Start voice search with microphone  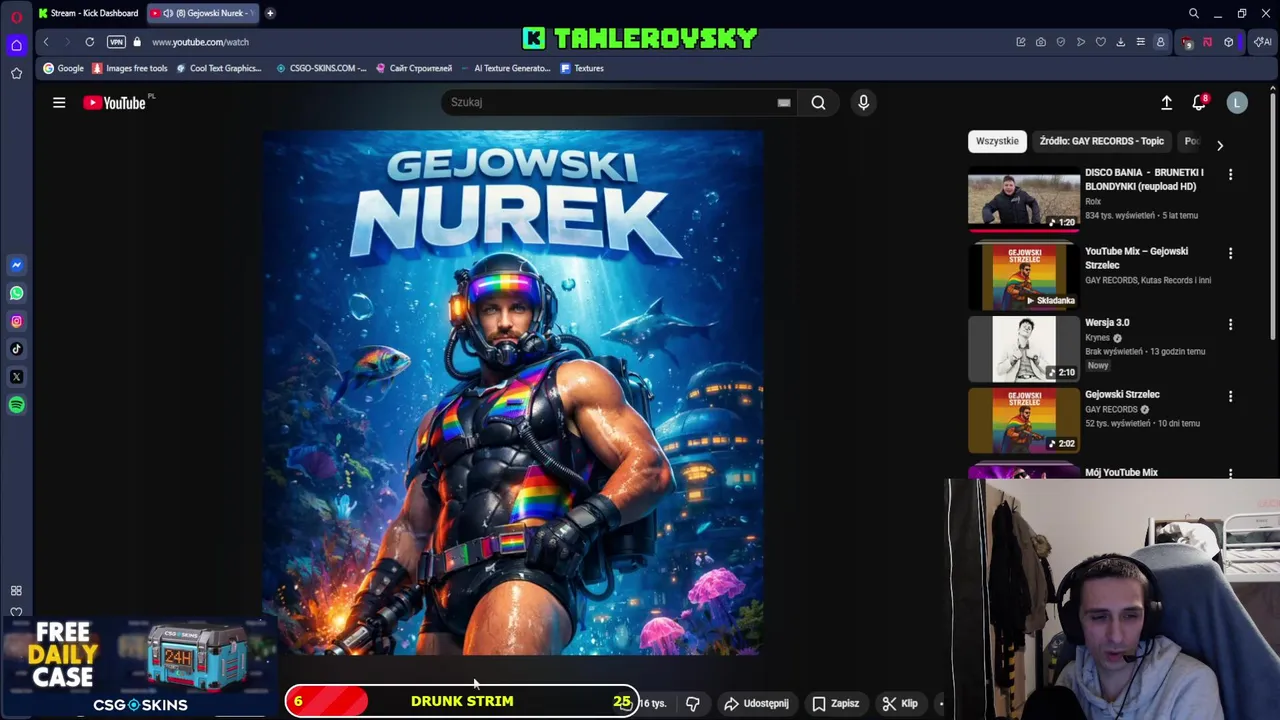point(864,102)
